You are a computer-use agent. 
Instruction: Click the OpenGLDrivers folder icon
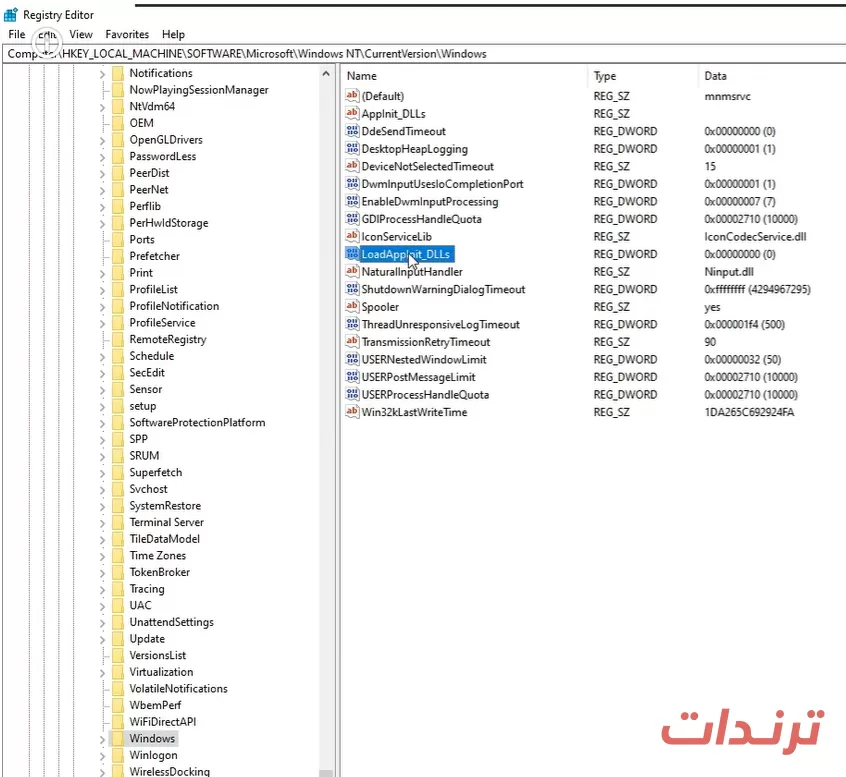(x=118, y=140)
